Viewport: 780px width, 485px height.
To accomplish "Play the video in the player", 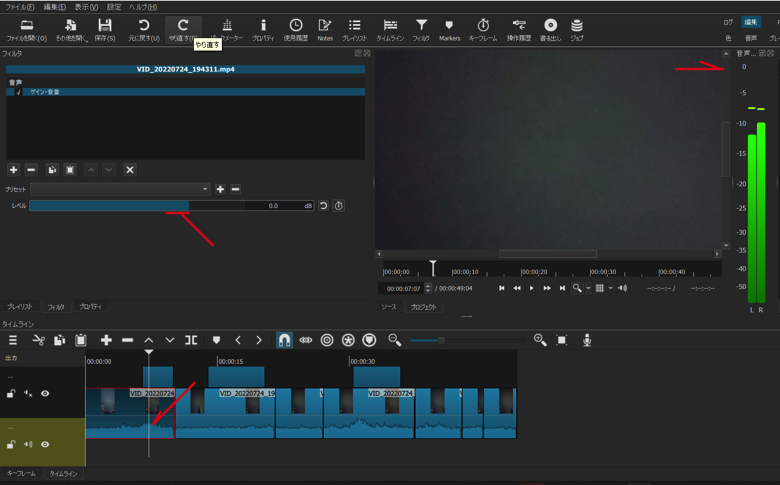I will click(532, 288).
